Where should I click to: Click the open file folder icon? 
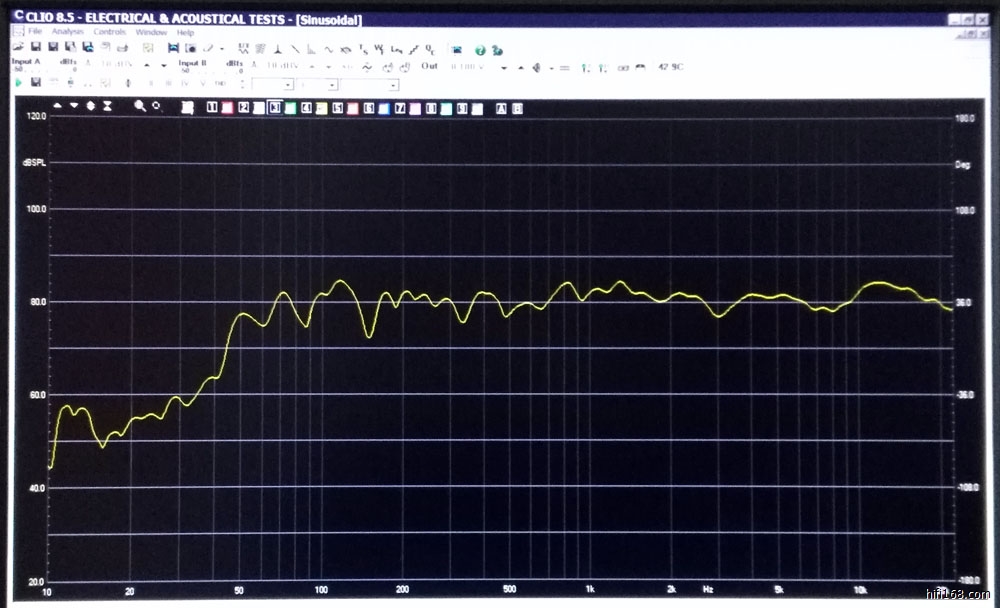click(x=17, y=47)
